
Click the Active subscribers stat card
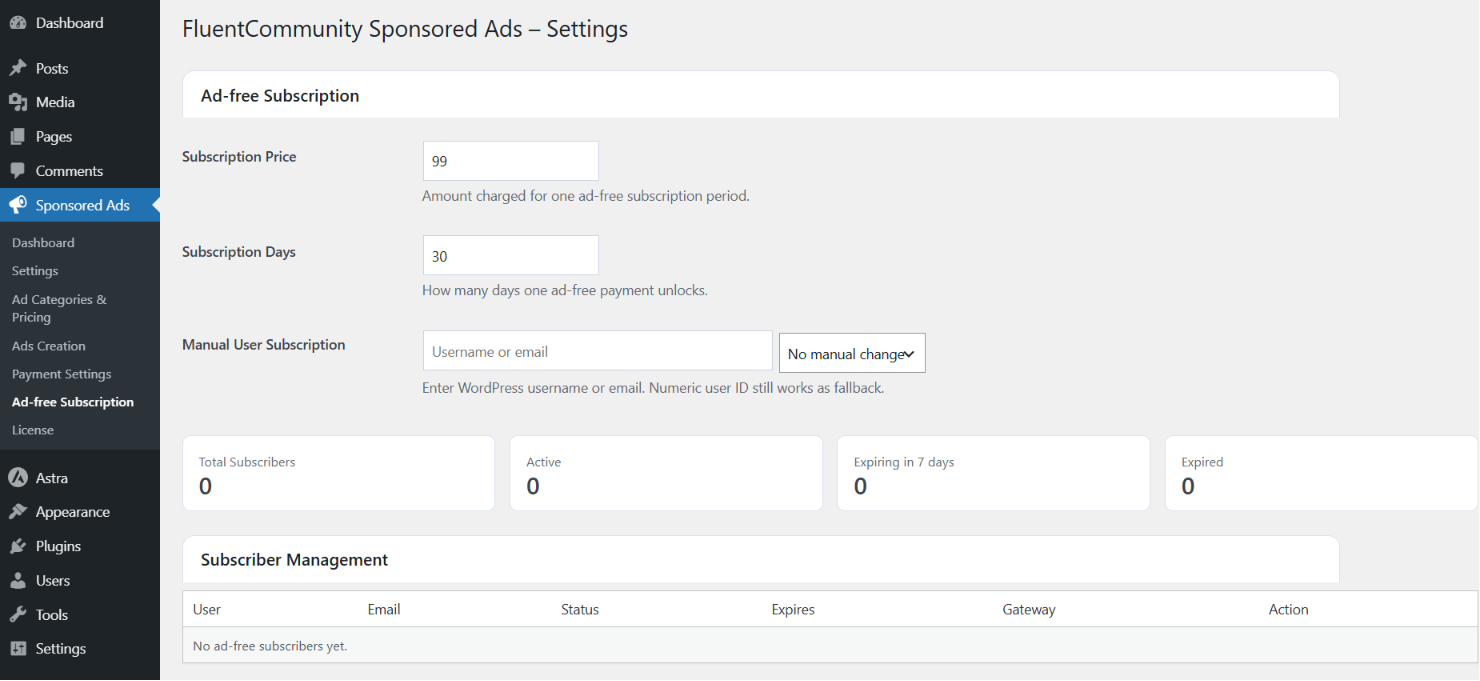coord(666,473)
